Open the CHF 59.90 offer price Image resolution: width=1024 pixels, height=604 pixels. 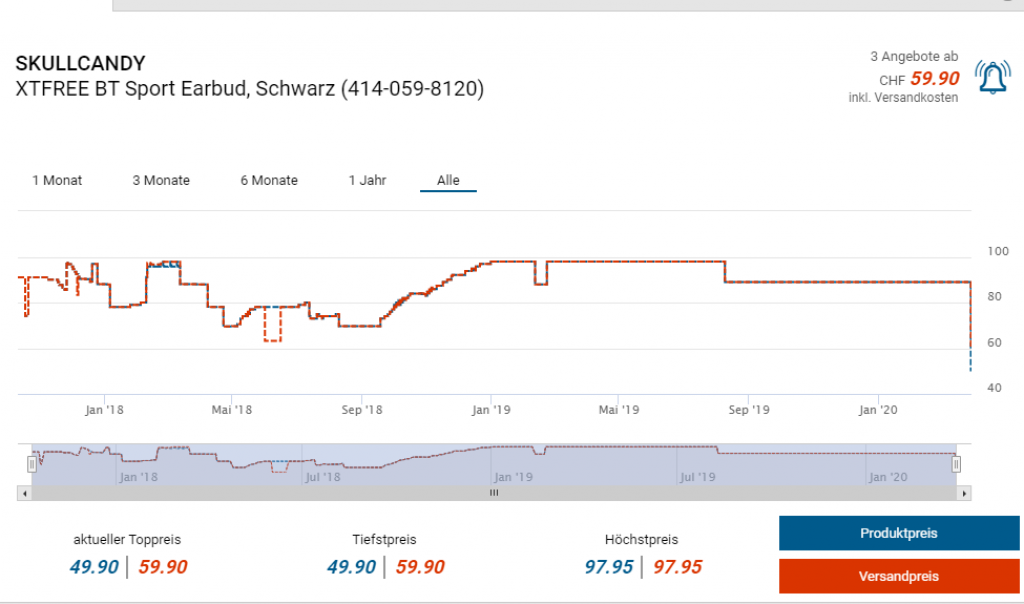tap(934, 78)
